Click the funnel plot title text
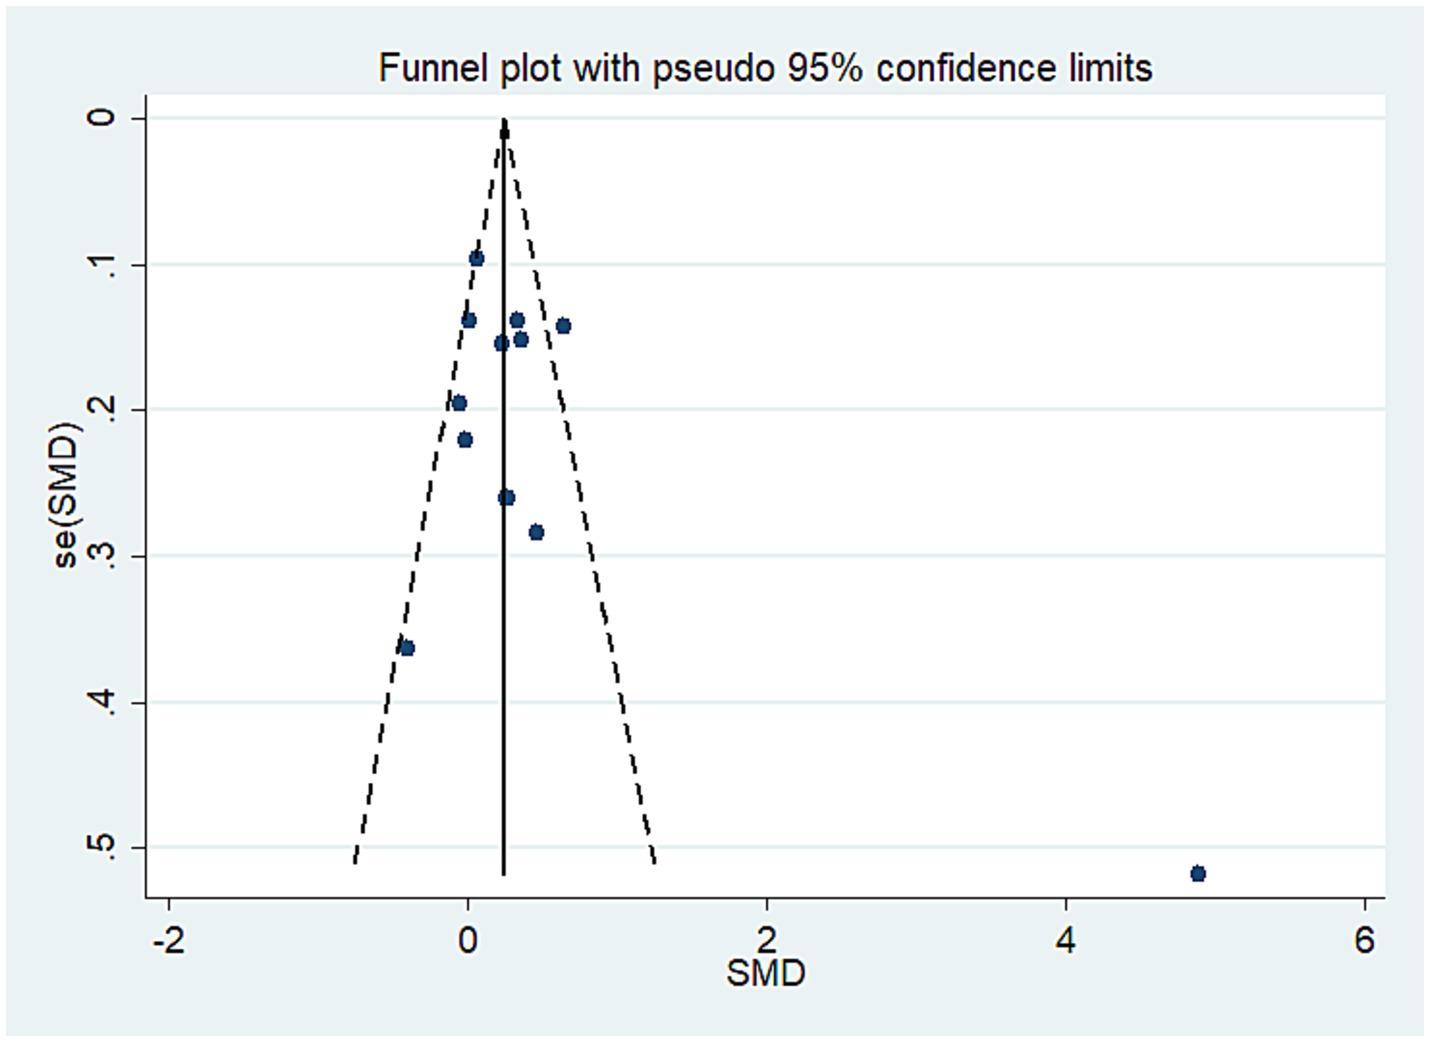1430x1042 pixels. (765, 68)
